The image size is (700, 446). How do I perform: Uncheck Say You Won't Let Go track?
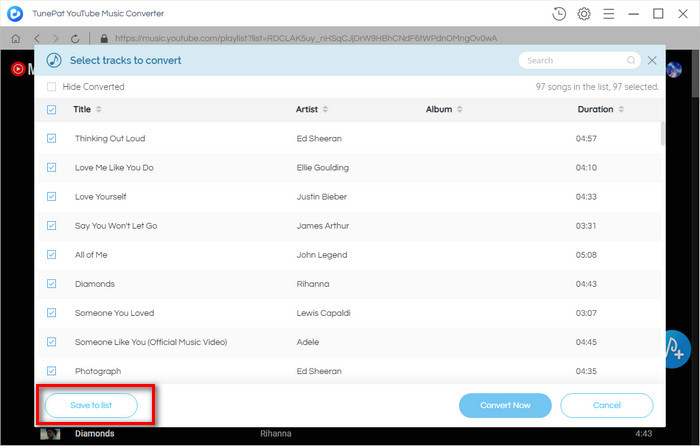click(51, 225)
